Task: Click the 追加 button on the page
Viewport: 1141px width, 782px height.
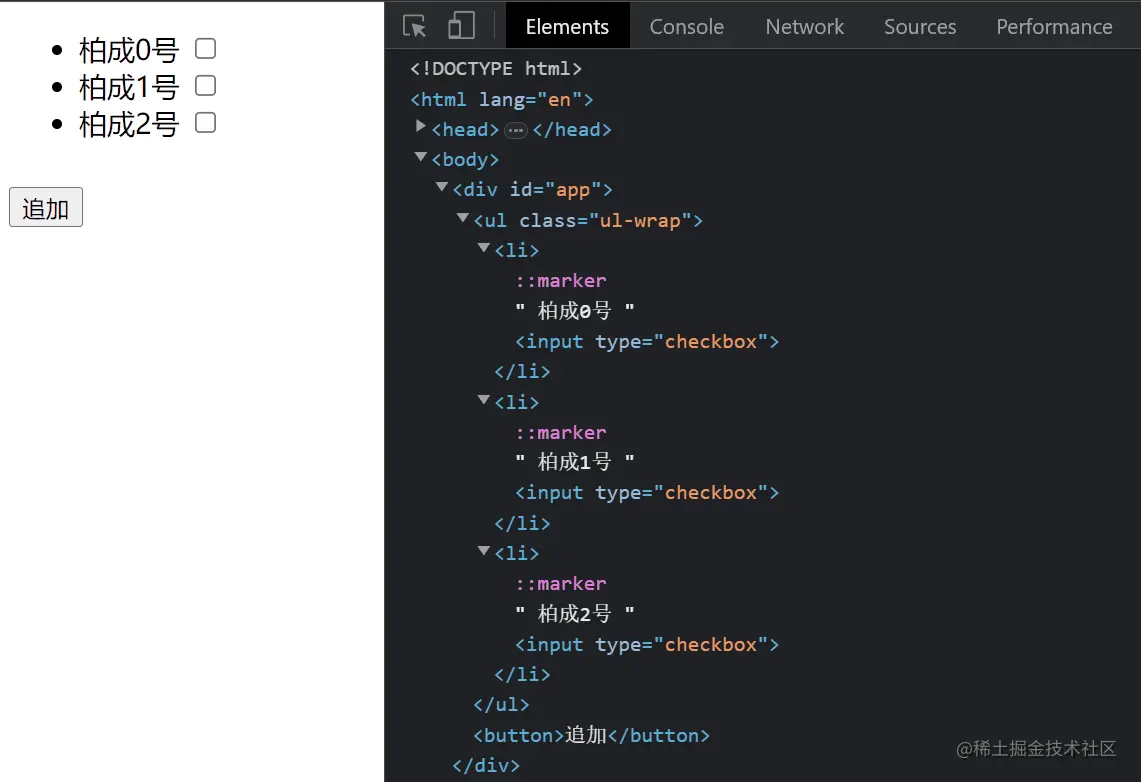Action: (46, 207)
